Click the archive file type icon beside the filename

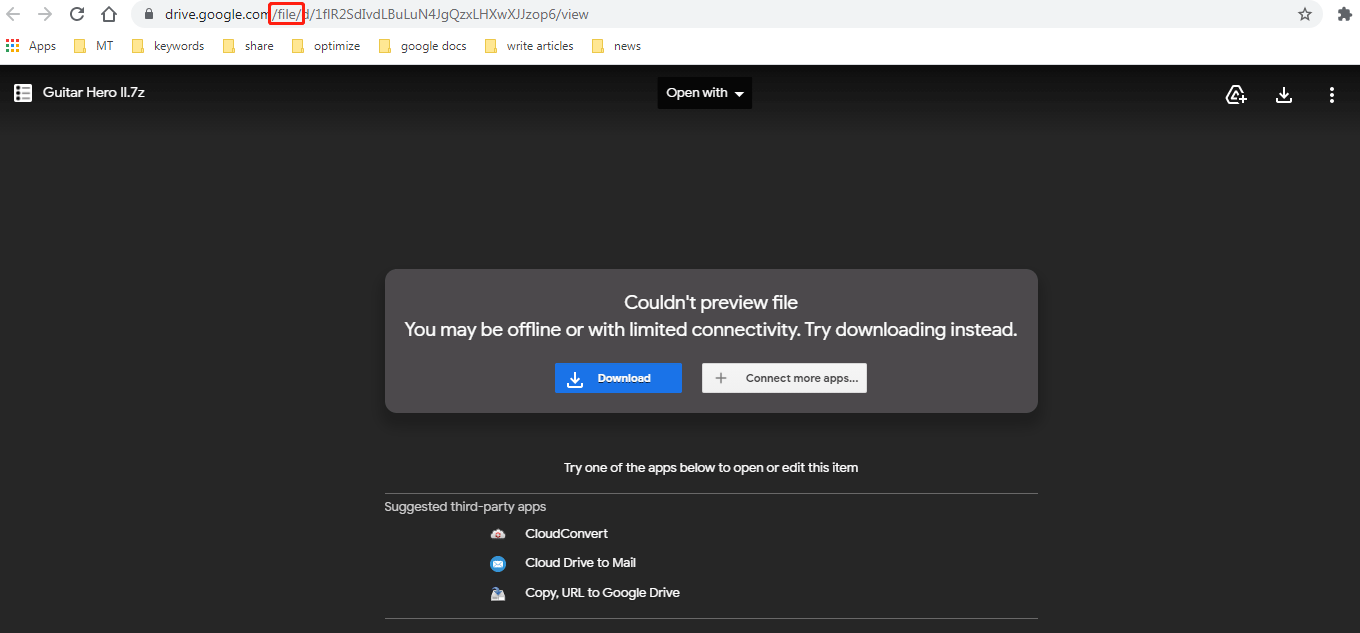(x=22, y=92)
